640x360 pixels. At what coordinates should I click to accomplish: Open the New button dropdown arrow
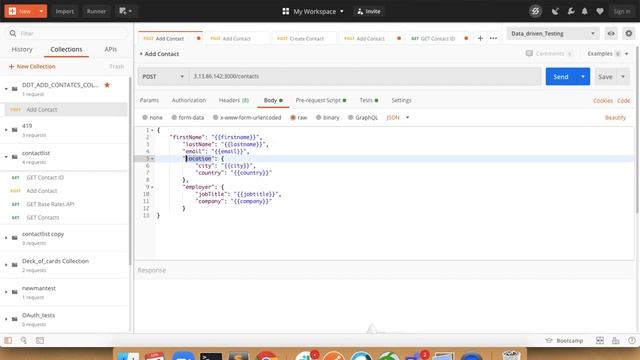[41, 11]
